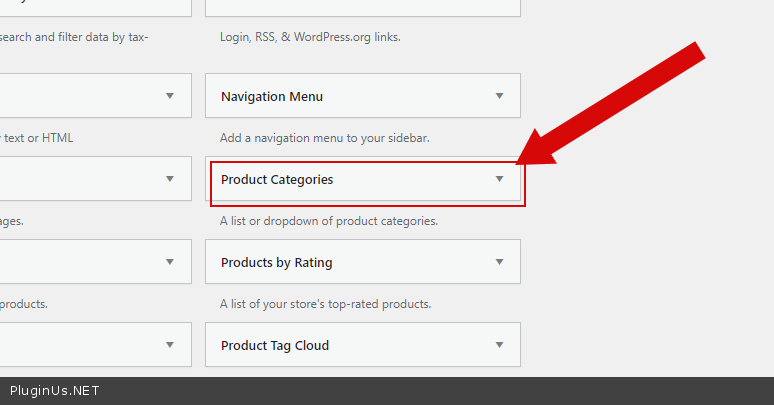The height and width of the screenshot is (405, 774).
Task: Select the Product Tag Cloud widget title
Action: pyautogui.click(x=275, y=346)
